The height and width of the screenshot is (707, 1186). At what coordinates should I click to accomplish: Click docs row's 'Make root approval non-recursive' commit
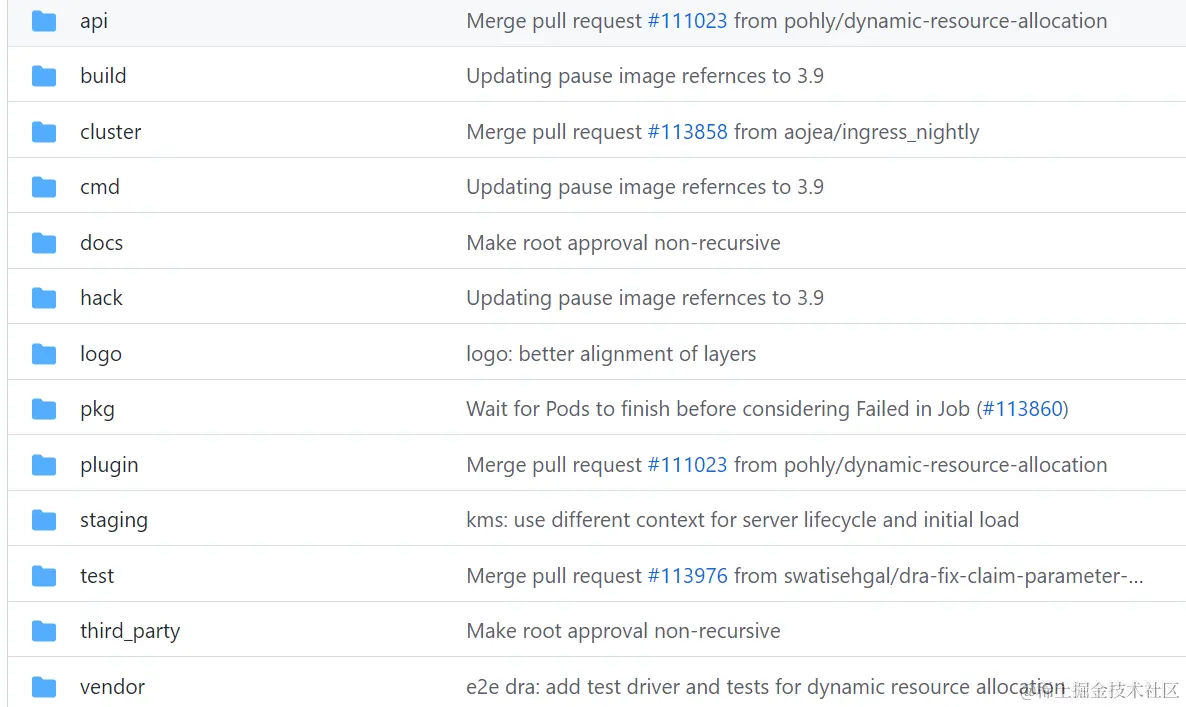623,243
